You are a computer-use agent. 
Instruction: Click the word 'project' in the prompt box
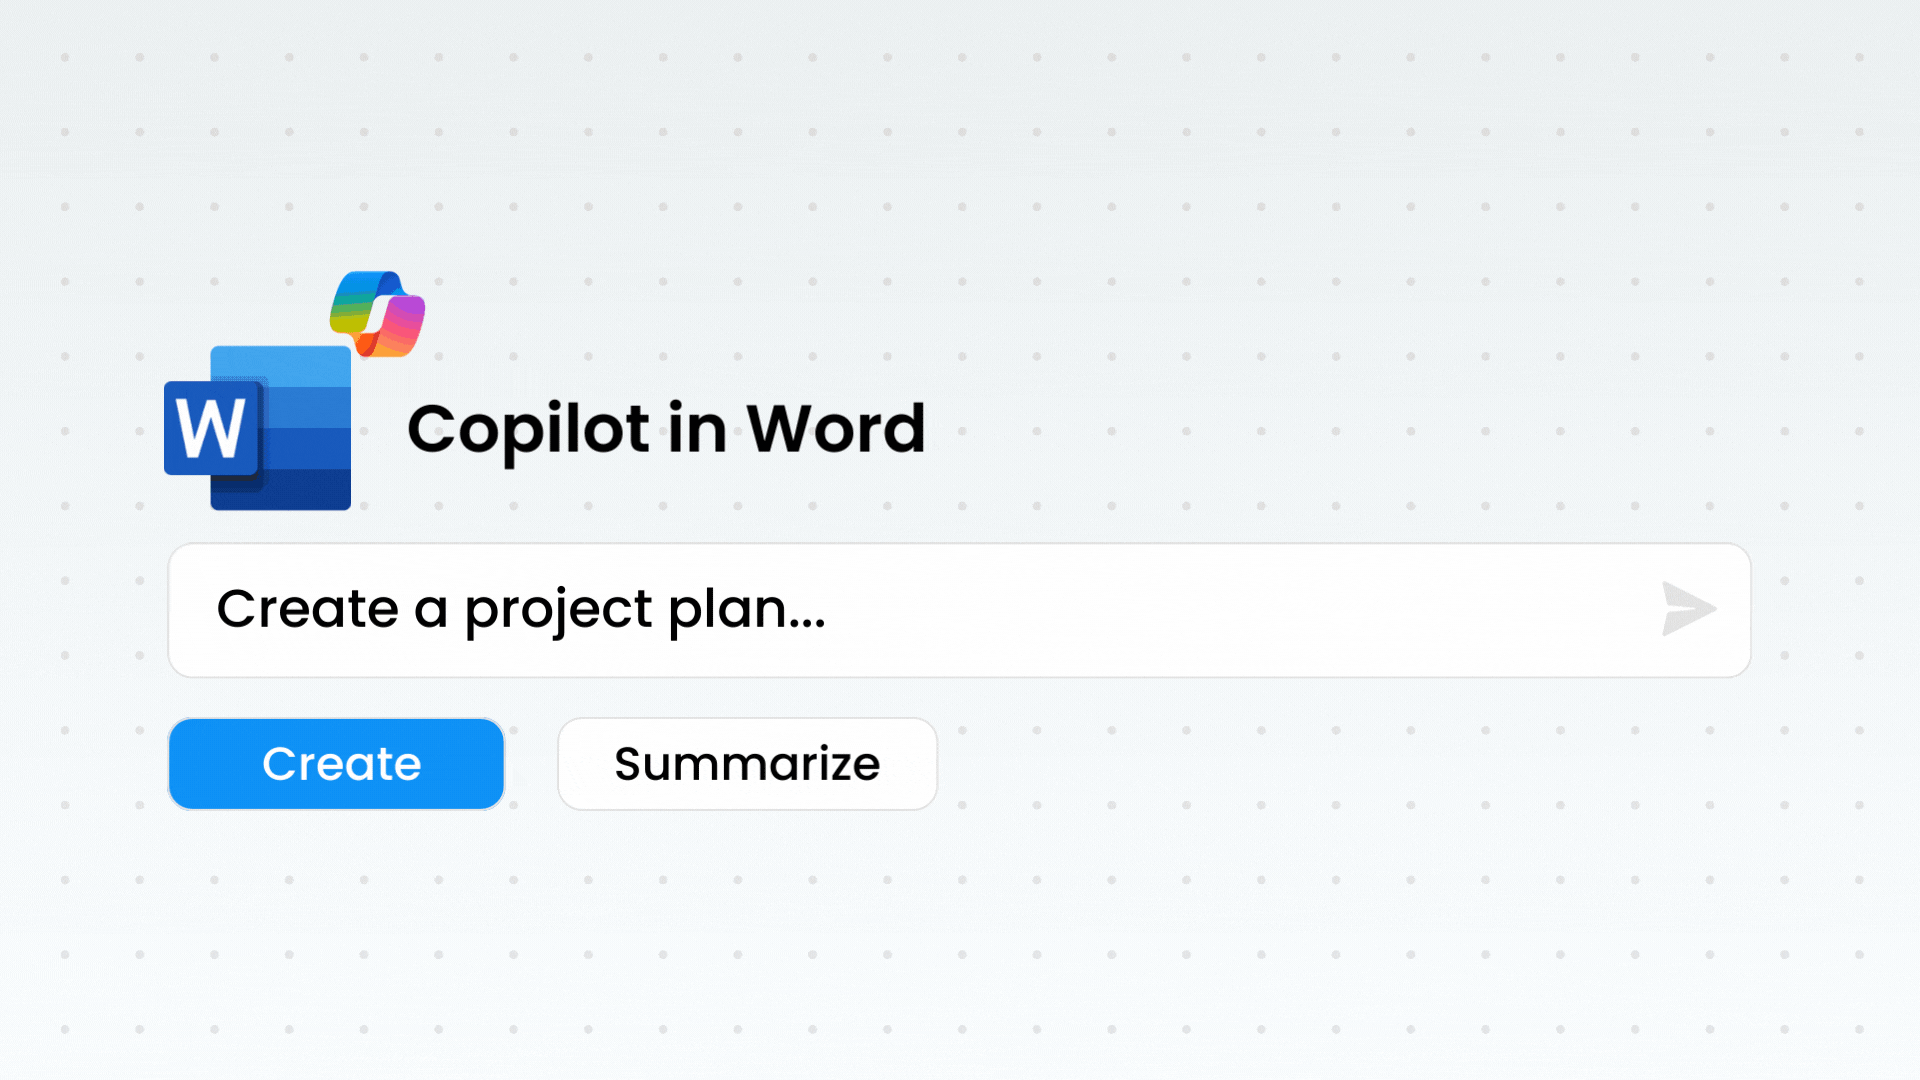558,611
